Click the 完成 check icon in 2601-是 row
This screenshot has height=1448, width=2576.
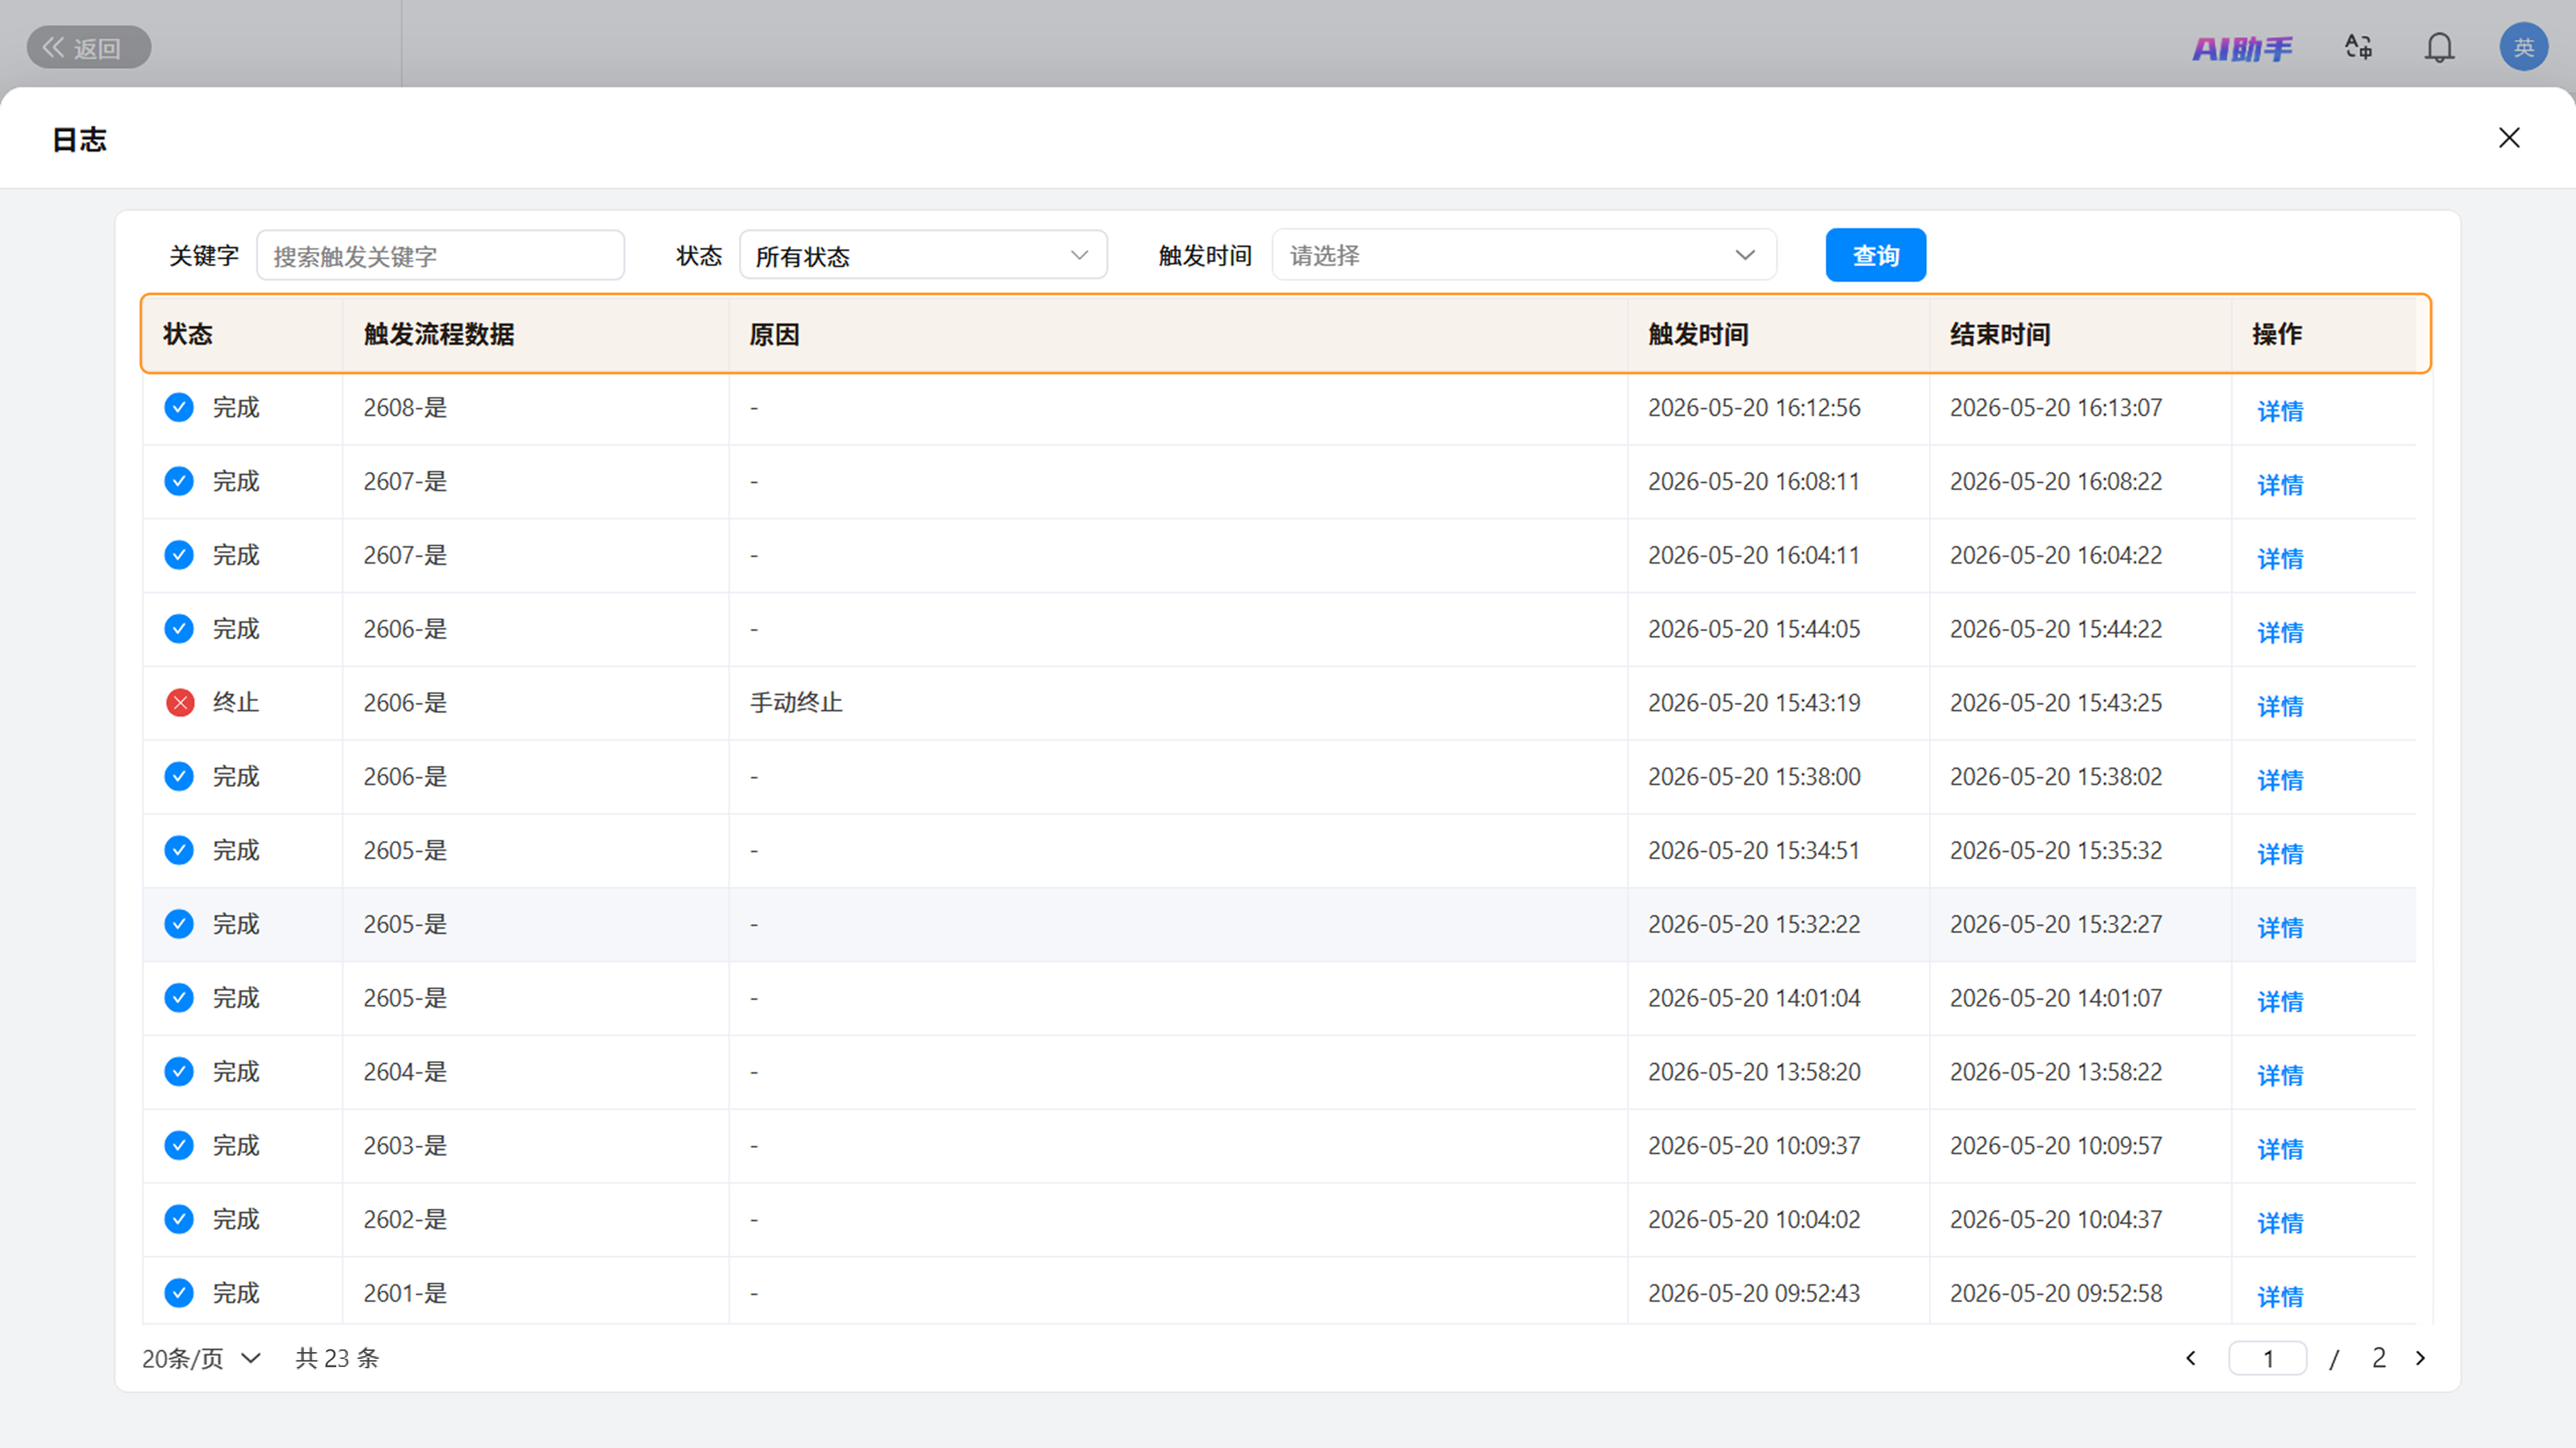point(179,1293)
